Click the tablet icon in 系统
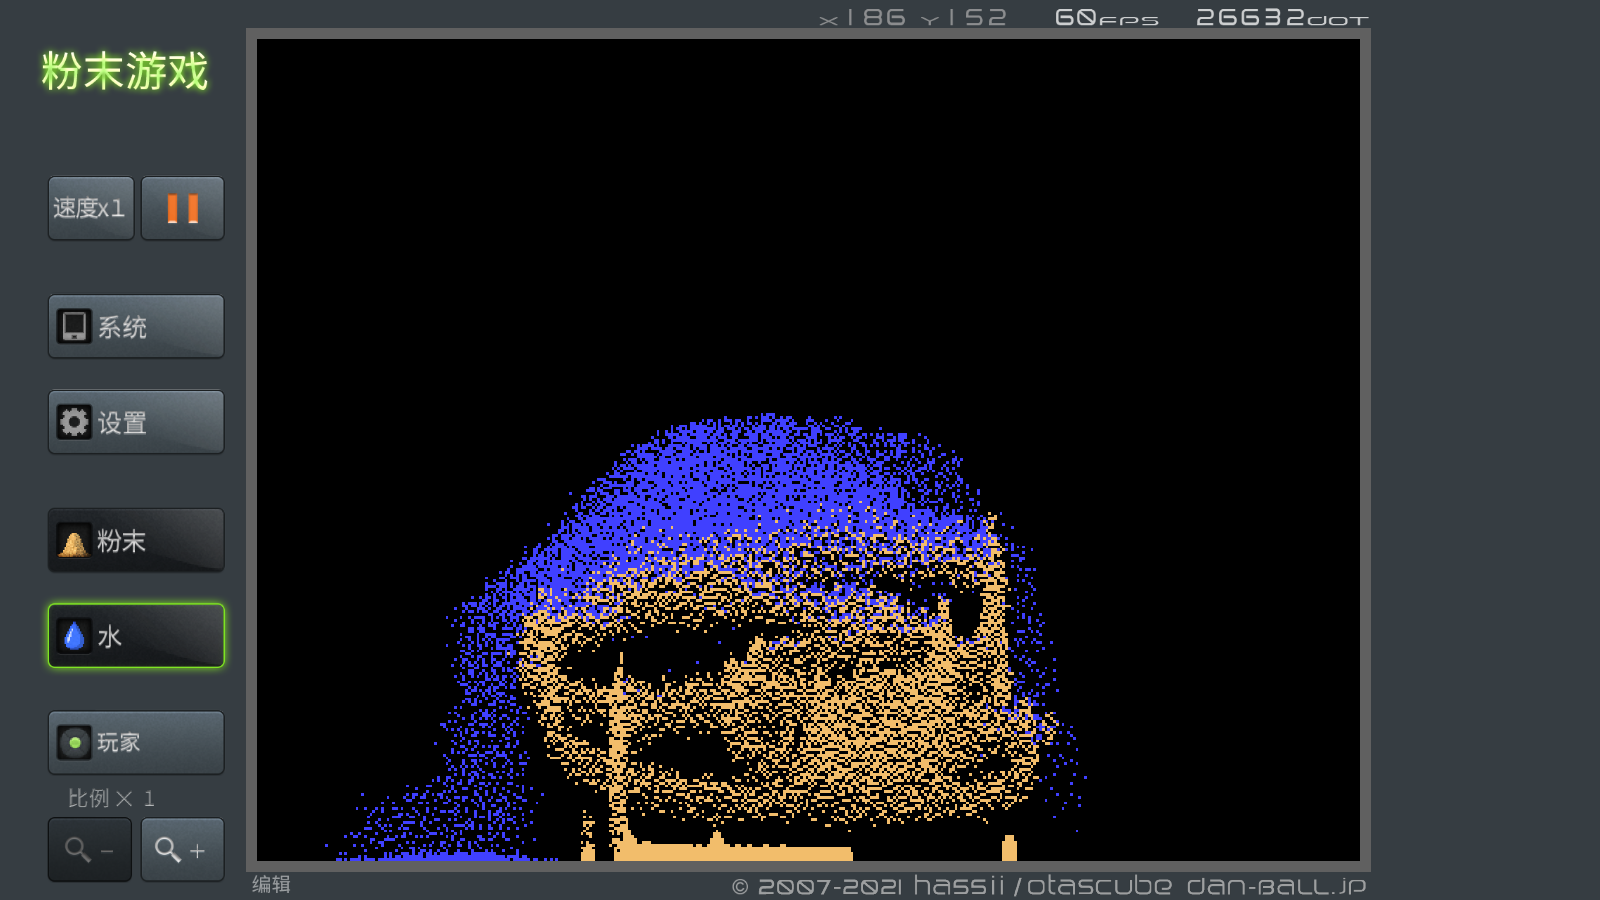This screenshot has height=900, width=1600. pyautogui.click(x=74, y=326)
